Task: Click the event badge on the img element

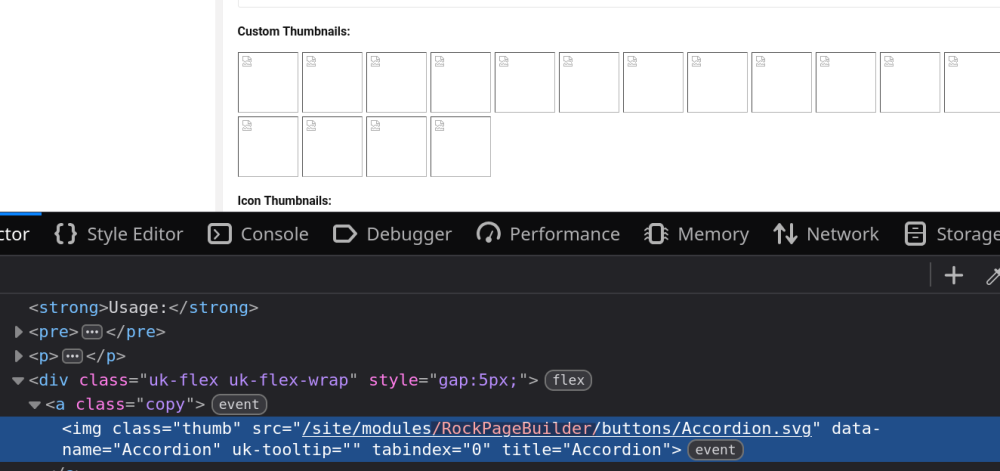Action: (x=716, y=450)
